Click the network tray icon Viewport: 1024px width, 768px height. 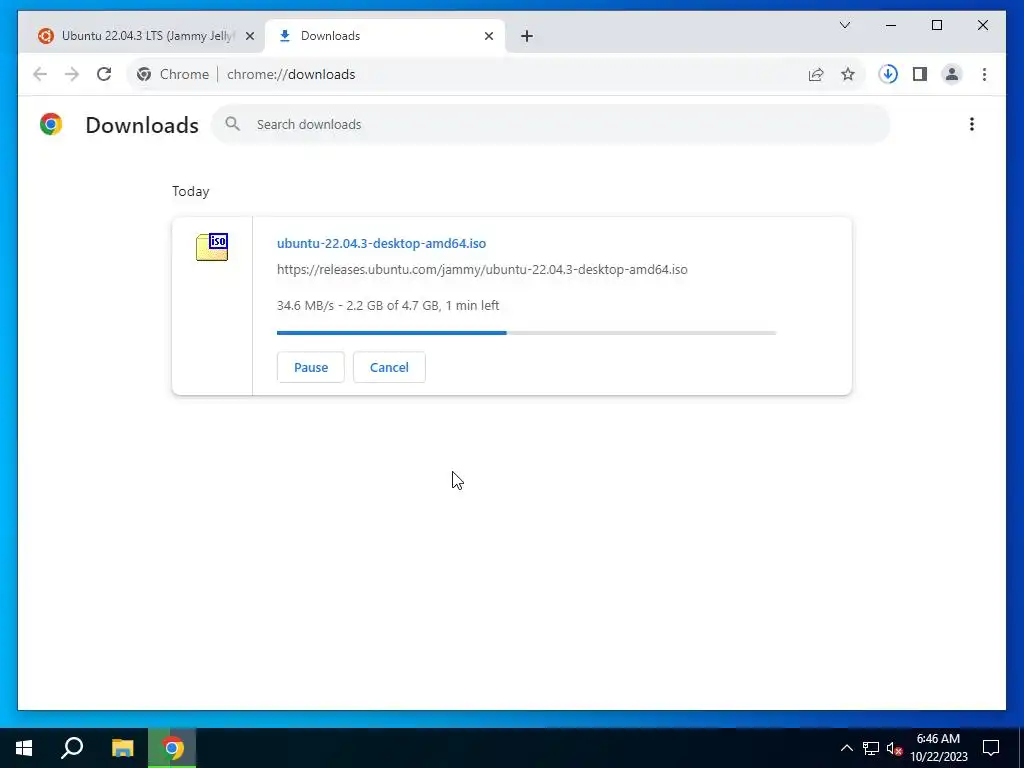click(871, 748)
